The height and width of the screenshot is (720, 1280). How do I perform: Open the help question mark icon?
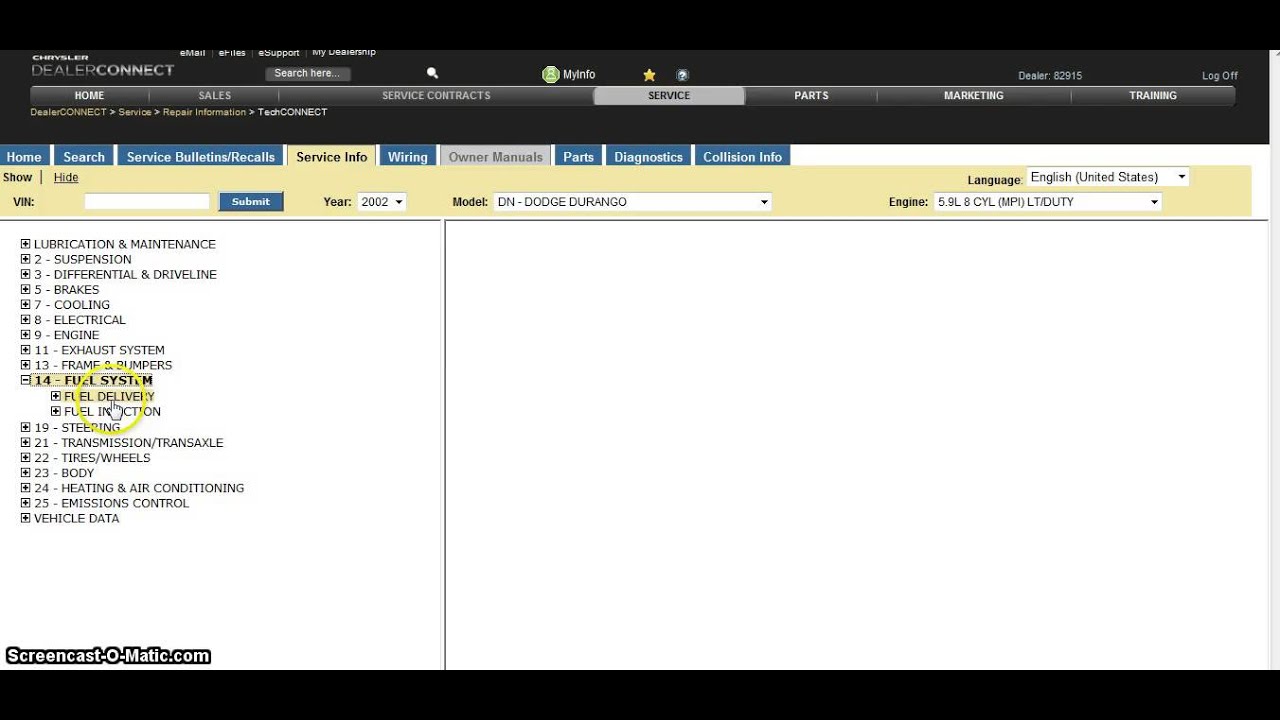tap(682, 75)
